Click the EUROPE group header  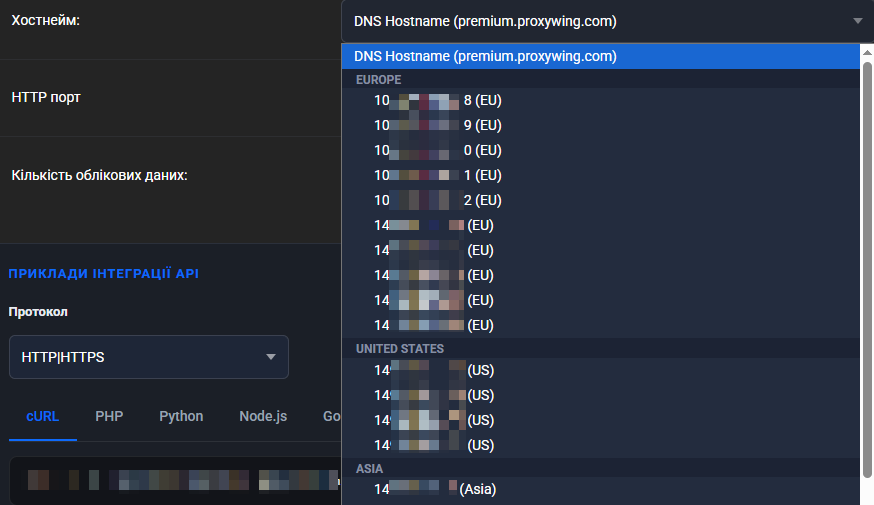click(378, 80)
